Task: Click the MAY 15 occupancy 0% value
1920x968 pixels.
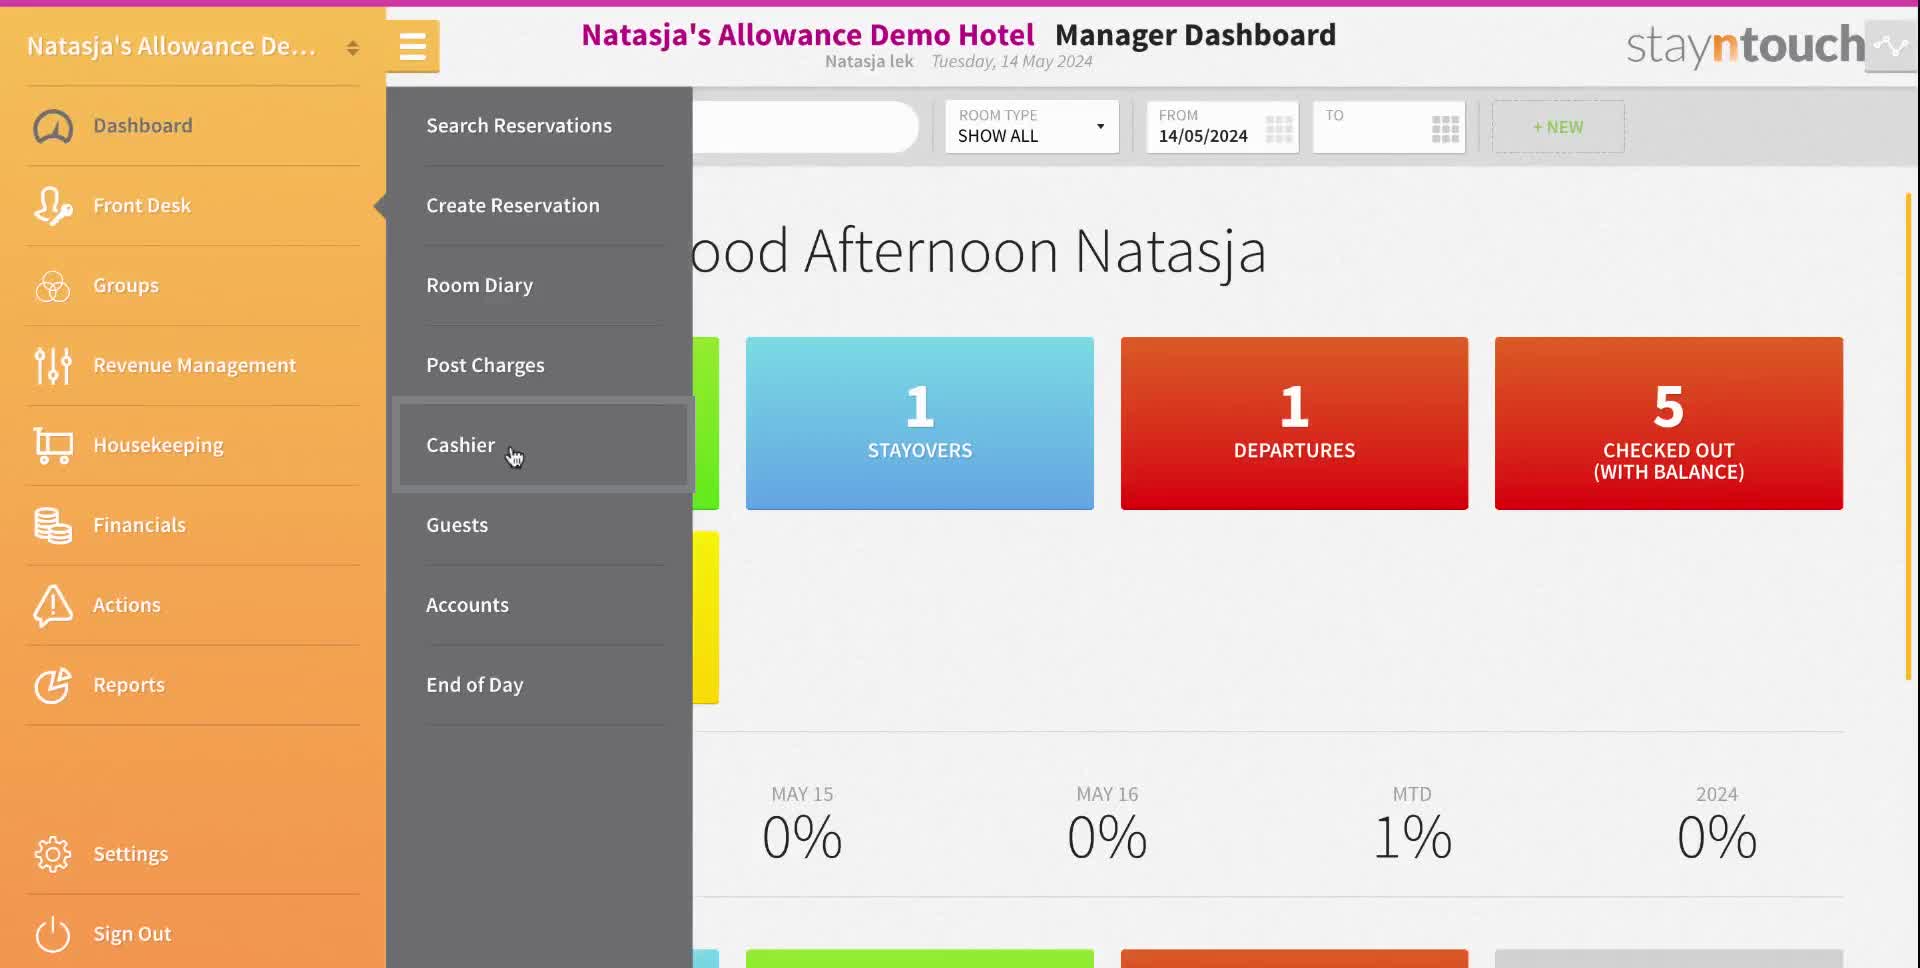Action: coord(802,838)
